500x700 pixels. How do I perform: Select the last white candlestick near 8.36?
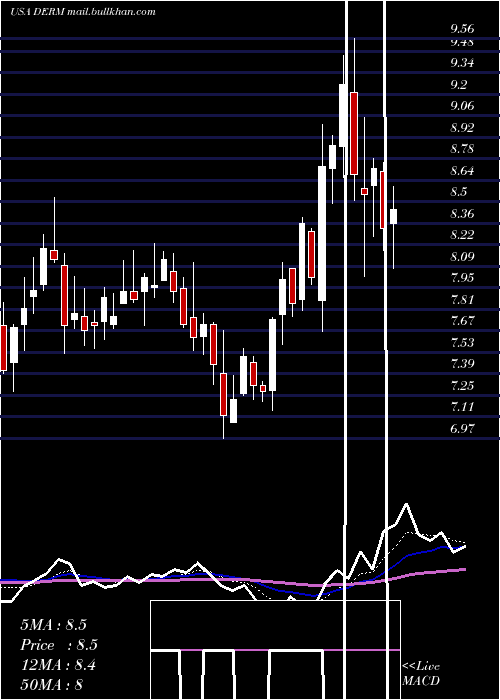tap(393, 217)
